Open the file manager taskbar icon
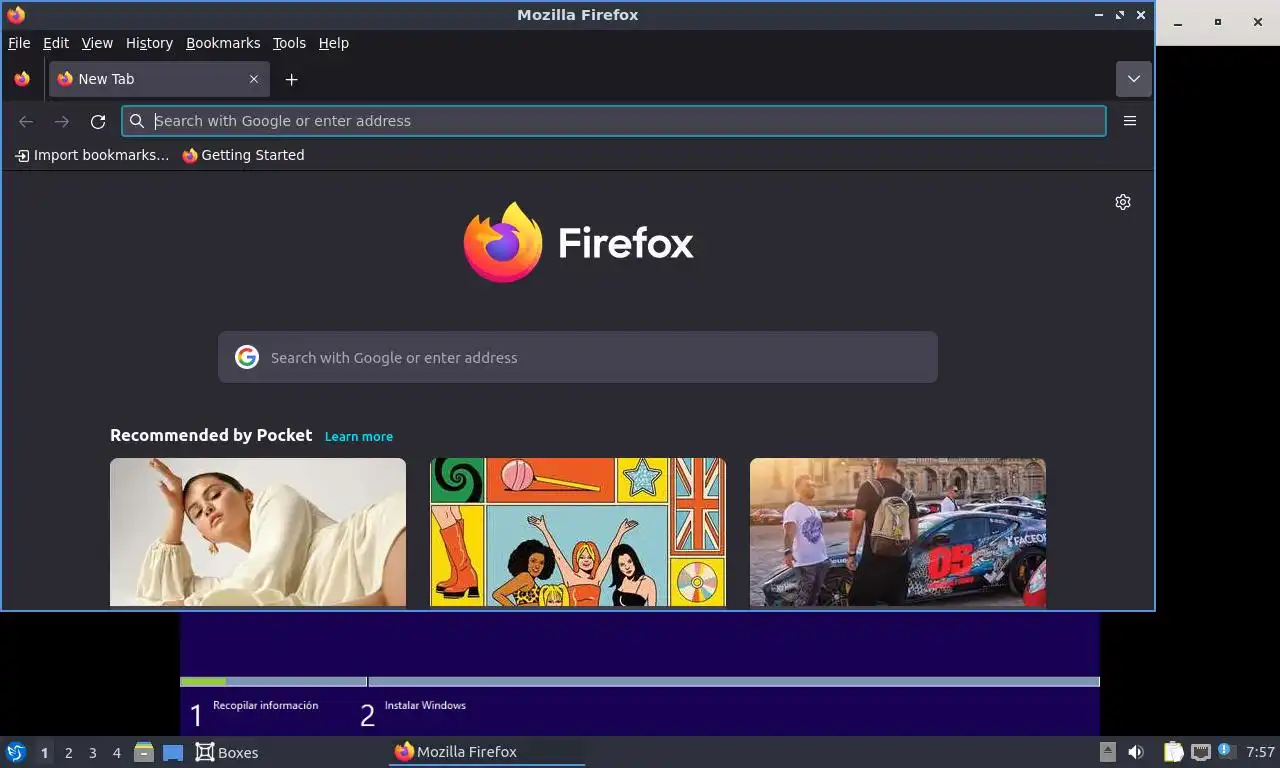The image size is (1280, 768). 144,752
